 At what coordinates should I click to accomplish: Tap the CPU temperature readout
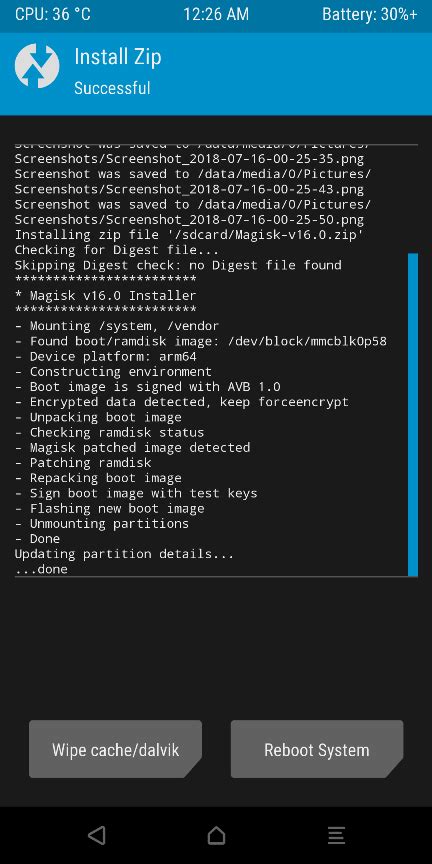click(53, 14)
